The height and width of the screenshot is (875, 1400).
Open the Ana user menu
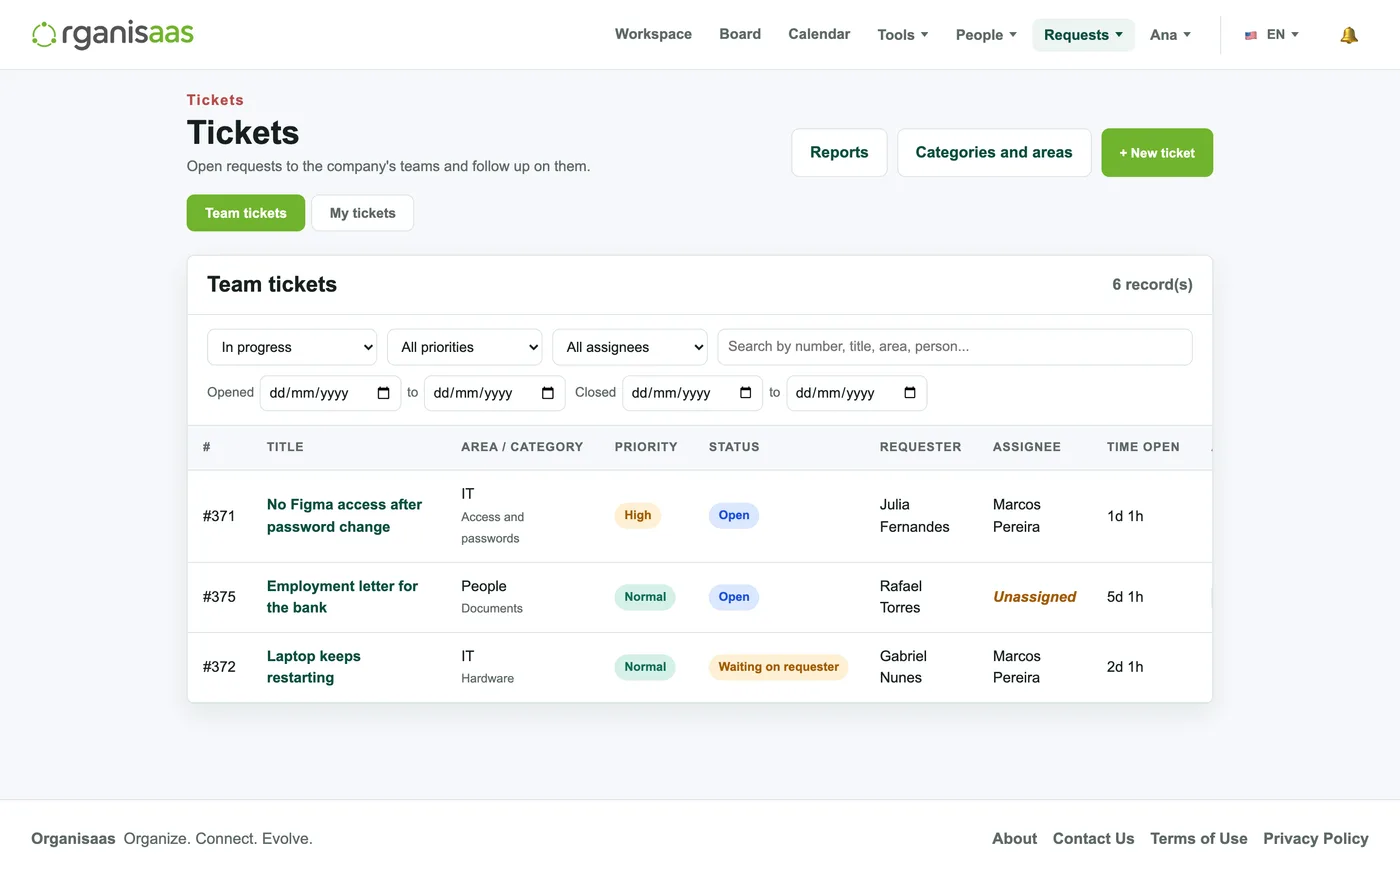1170,35
